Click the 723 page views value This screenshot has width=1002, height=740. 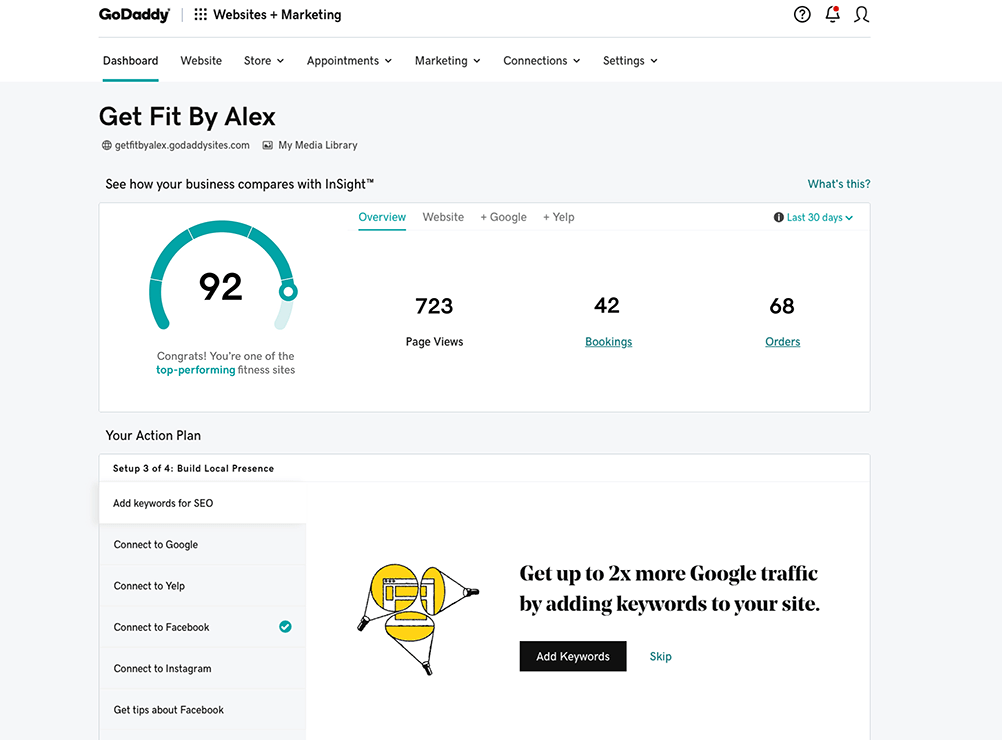click(434, 306)
